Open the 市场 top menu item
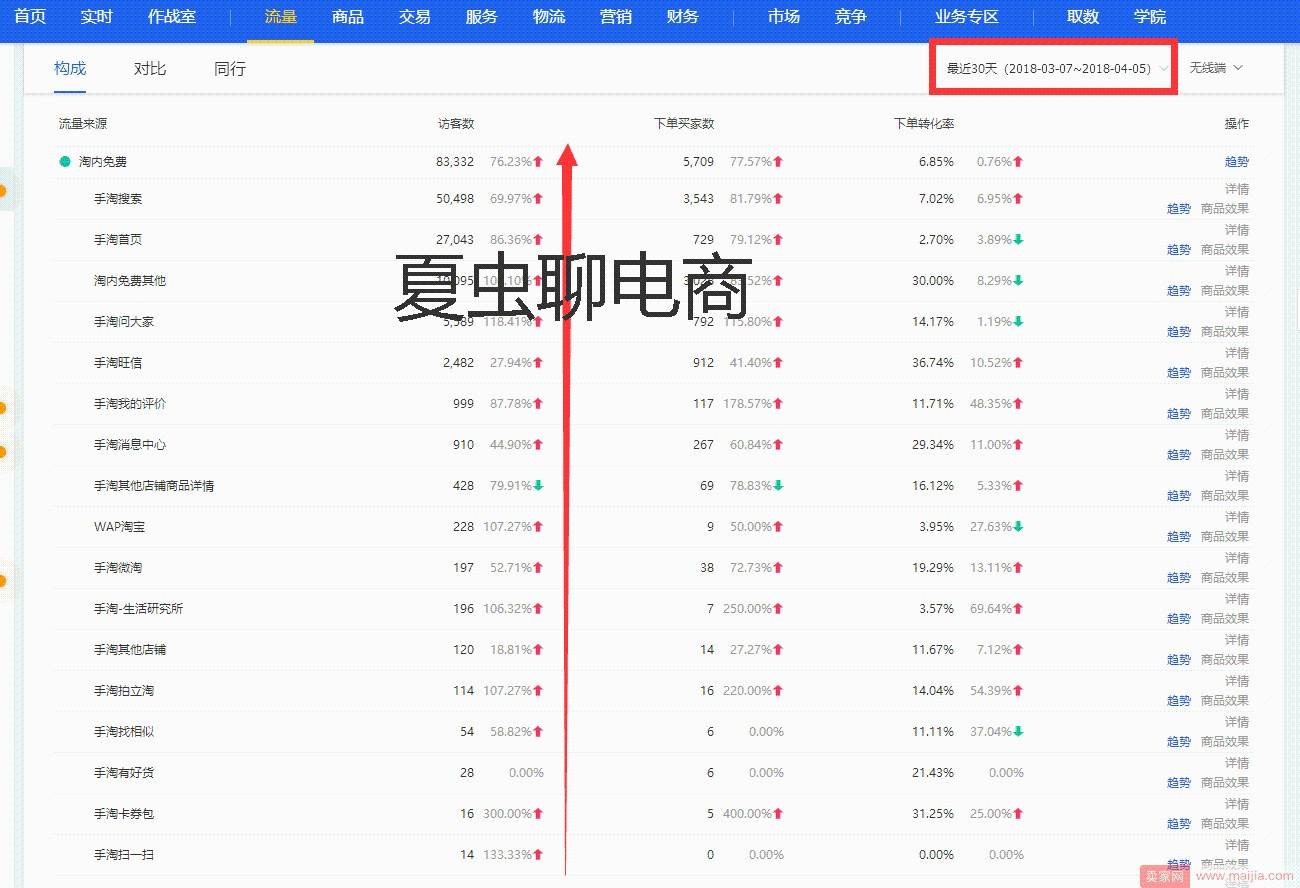Viewport: 1300px width, 888px height. (784, 17)
